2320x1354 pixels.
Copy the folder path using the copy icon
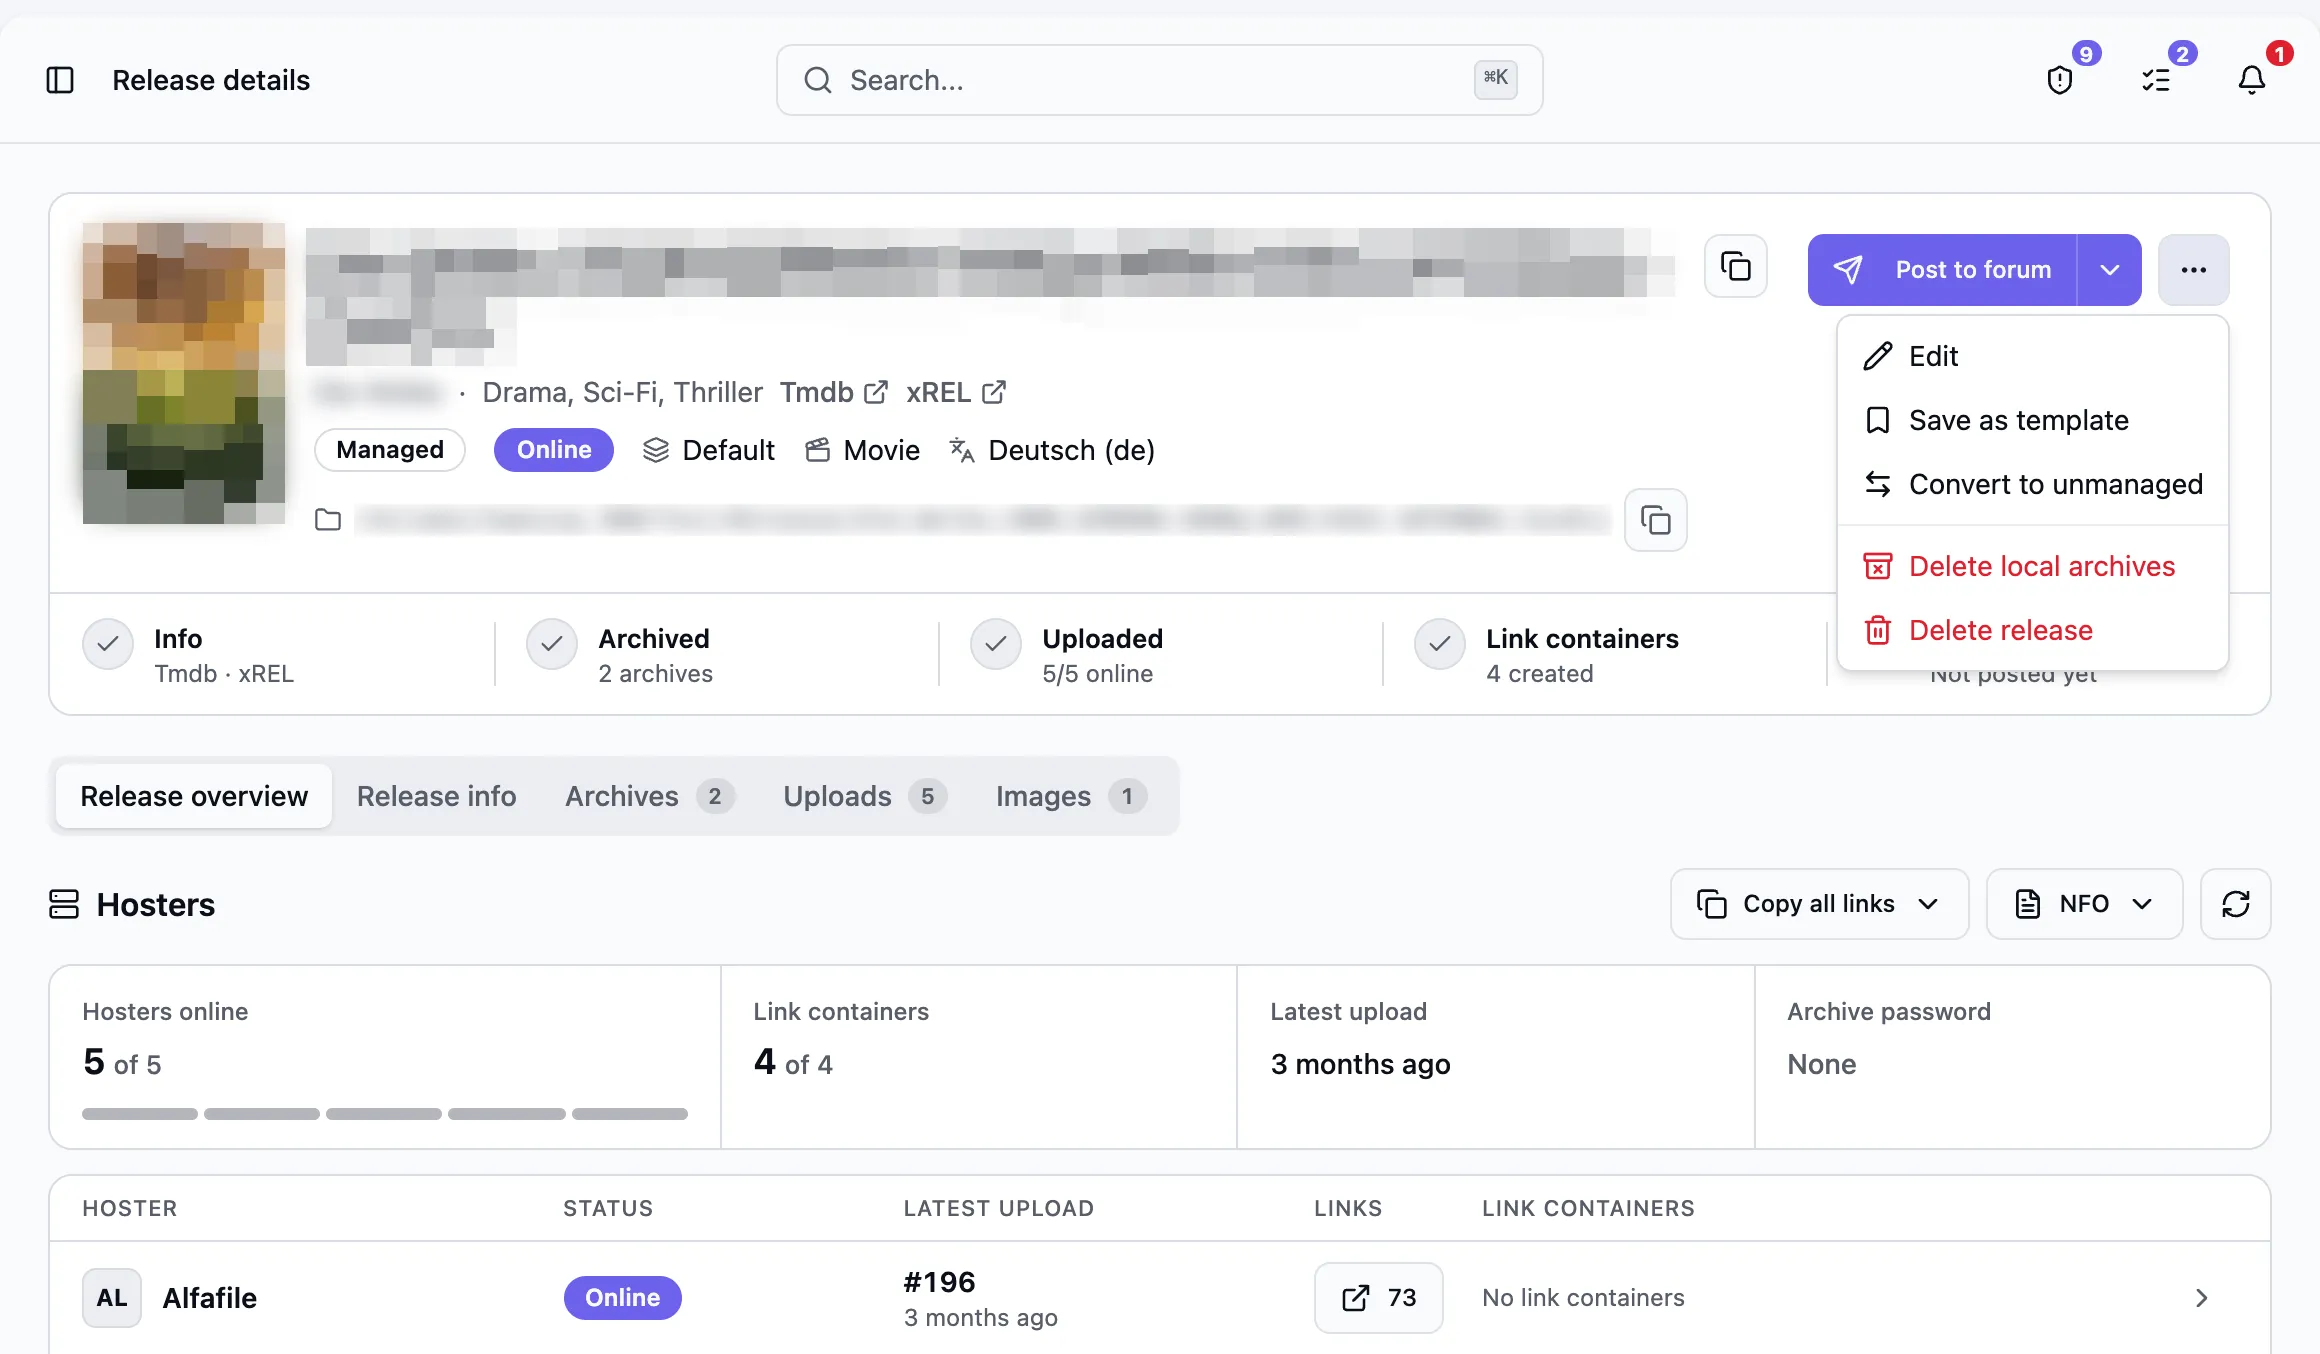click(x=1656, y=520)
